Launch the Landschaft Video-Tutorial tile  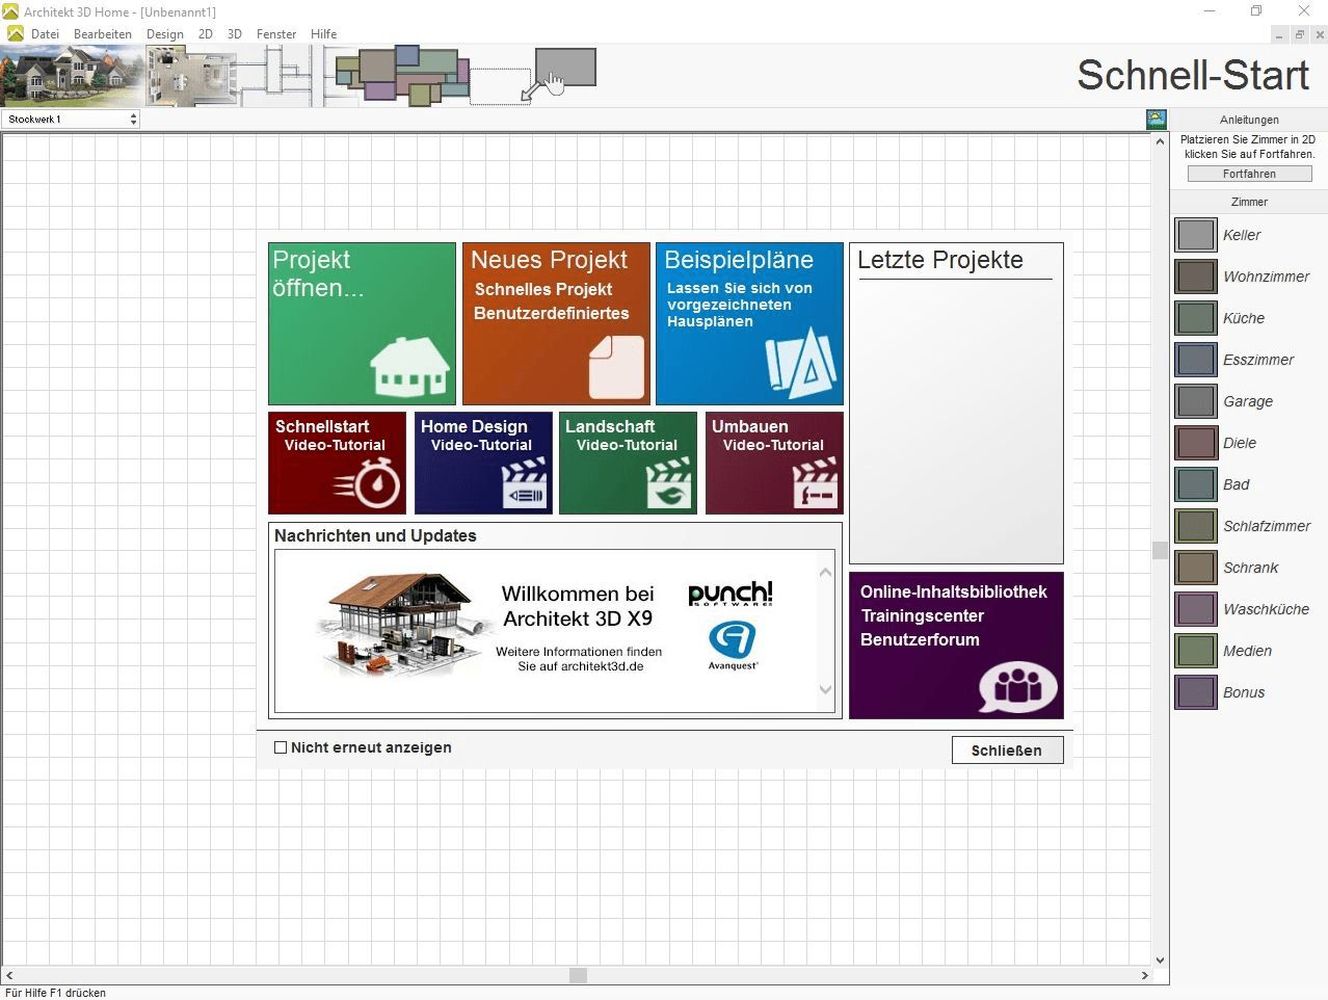[x=627, y=463]
